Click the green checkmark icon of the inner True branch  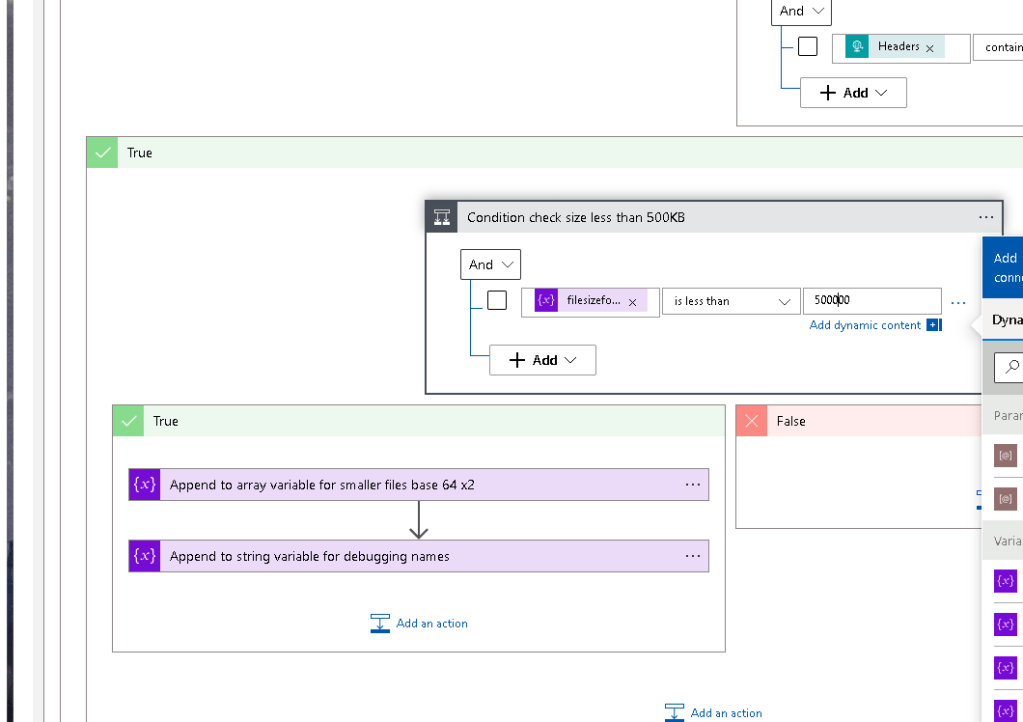[129, 421]
